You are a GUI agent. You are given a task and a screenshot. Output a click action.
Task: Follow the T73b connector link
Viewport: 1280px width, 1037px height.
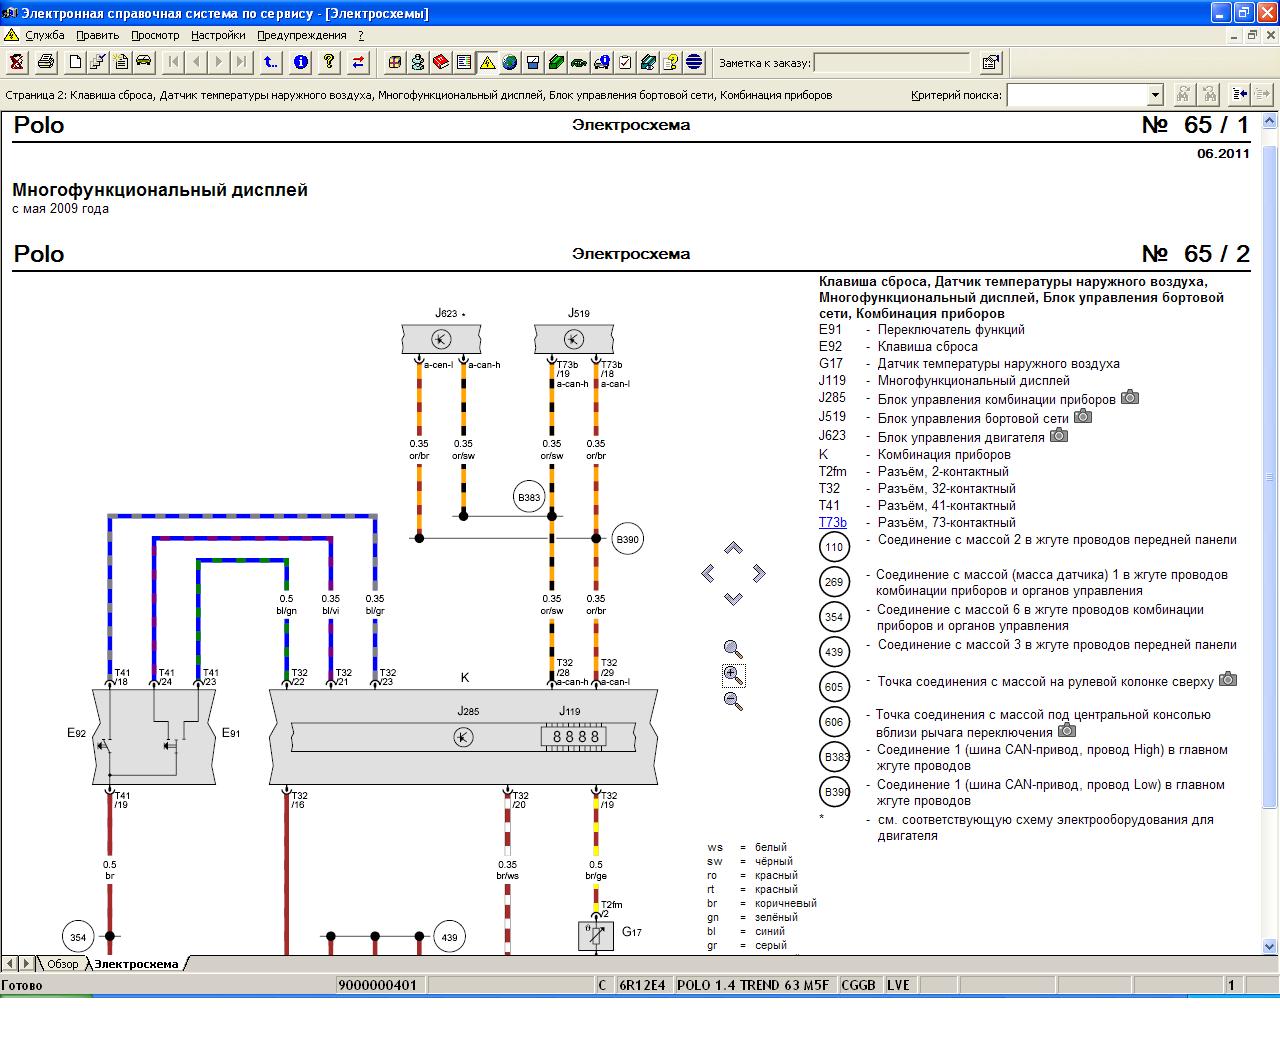(832, 522)
